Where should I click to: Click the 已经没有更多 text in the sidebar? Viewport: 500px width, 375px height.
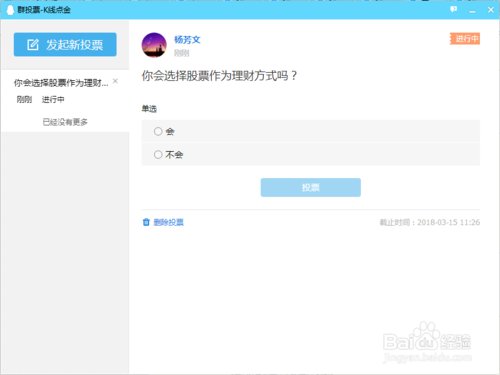coord(65,122)
